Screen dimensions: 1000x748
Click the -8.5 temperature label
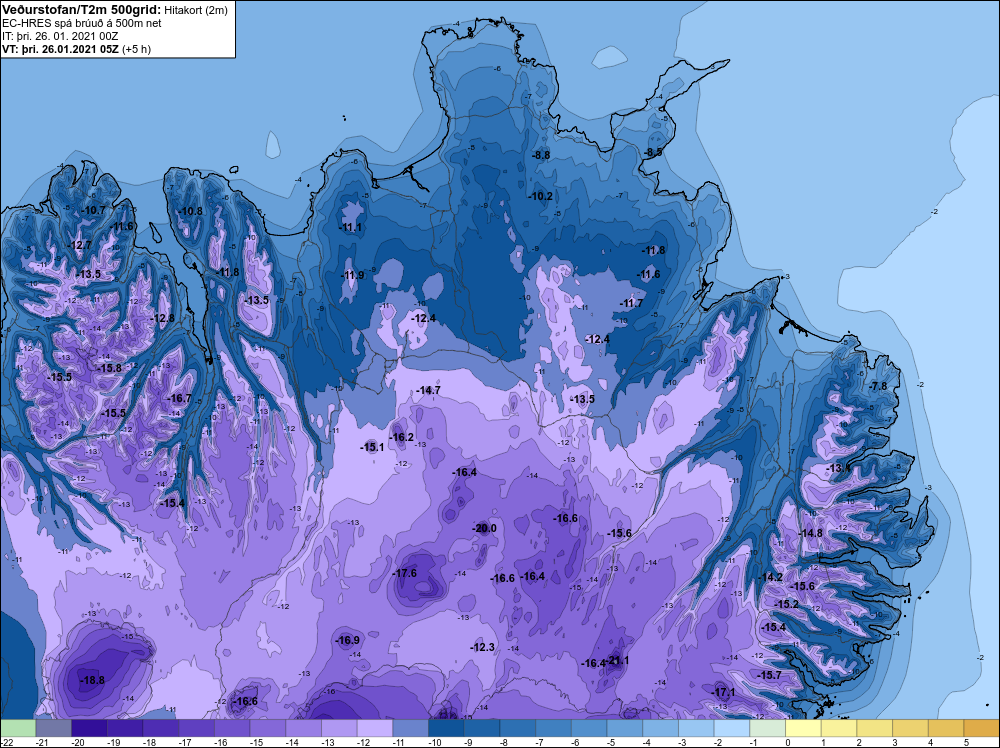click(652, 152)
